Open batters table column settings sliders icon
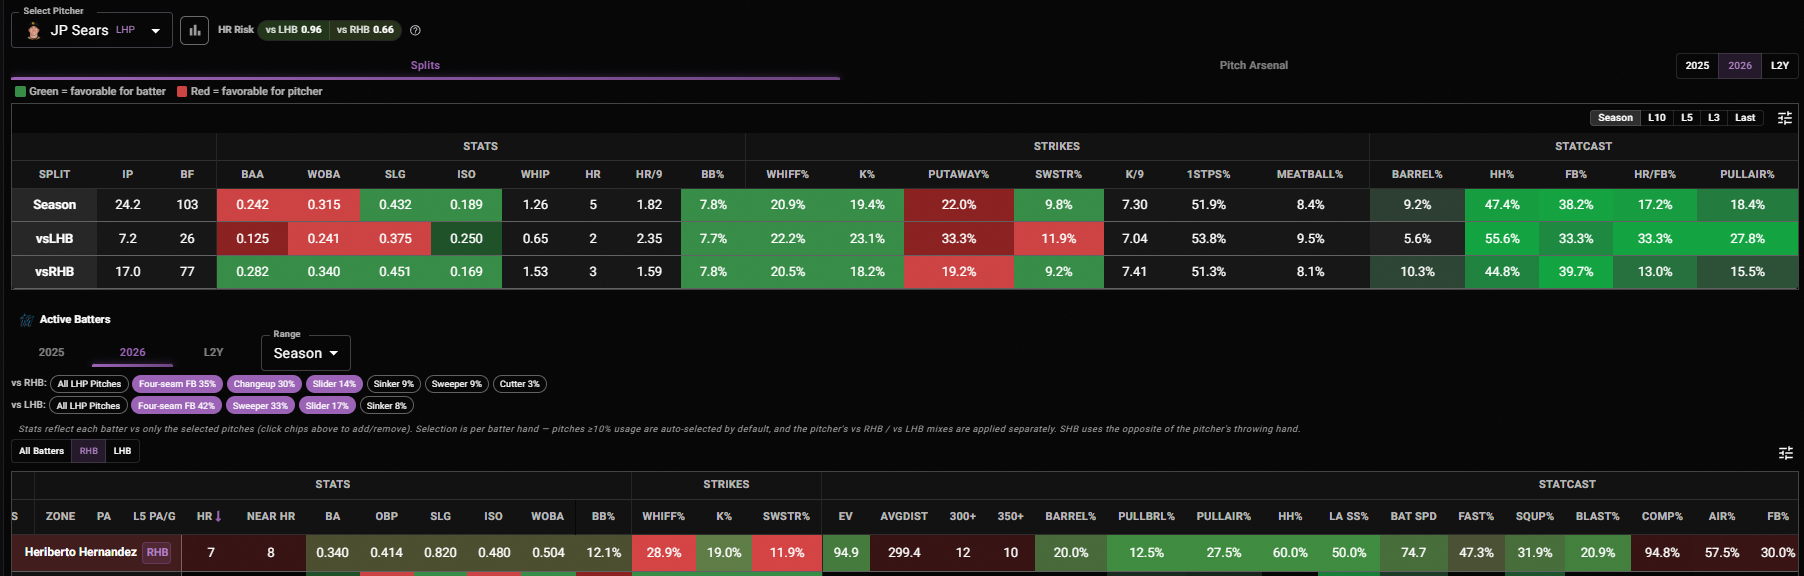 (1785, 453)
